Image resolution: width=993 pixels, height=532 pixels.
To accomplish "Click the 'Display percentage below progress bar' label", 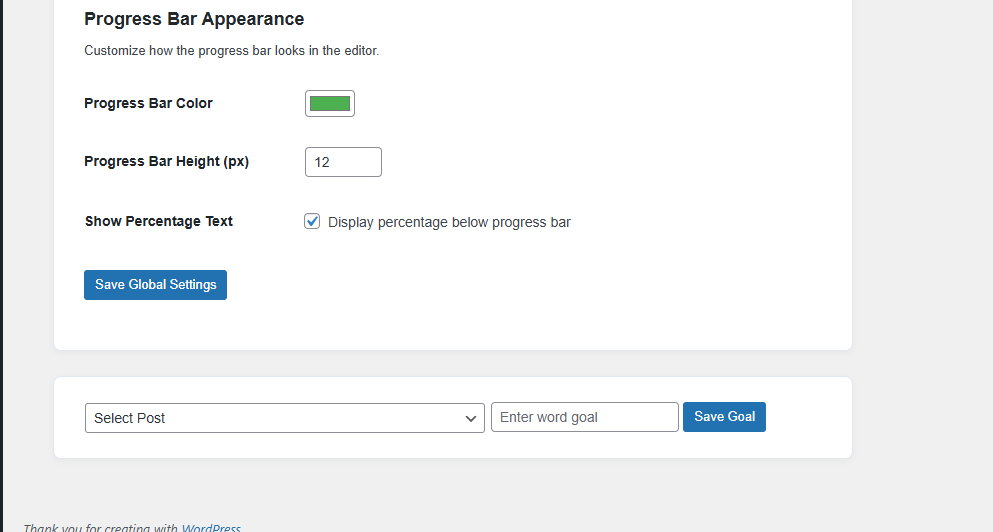I will coord(449,222).
